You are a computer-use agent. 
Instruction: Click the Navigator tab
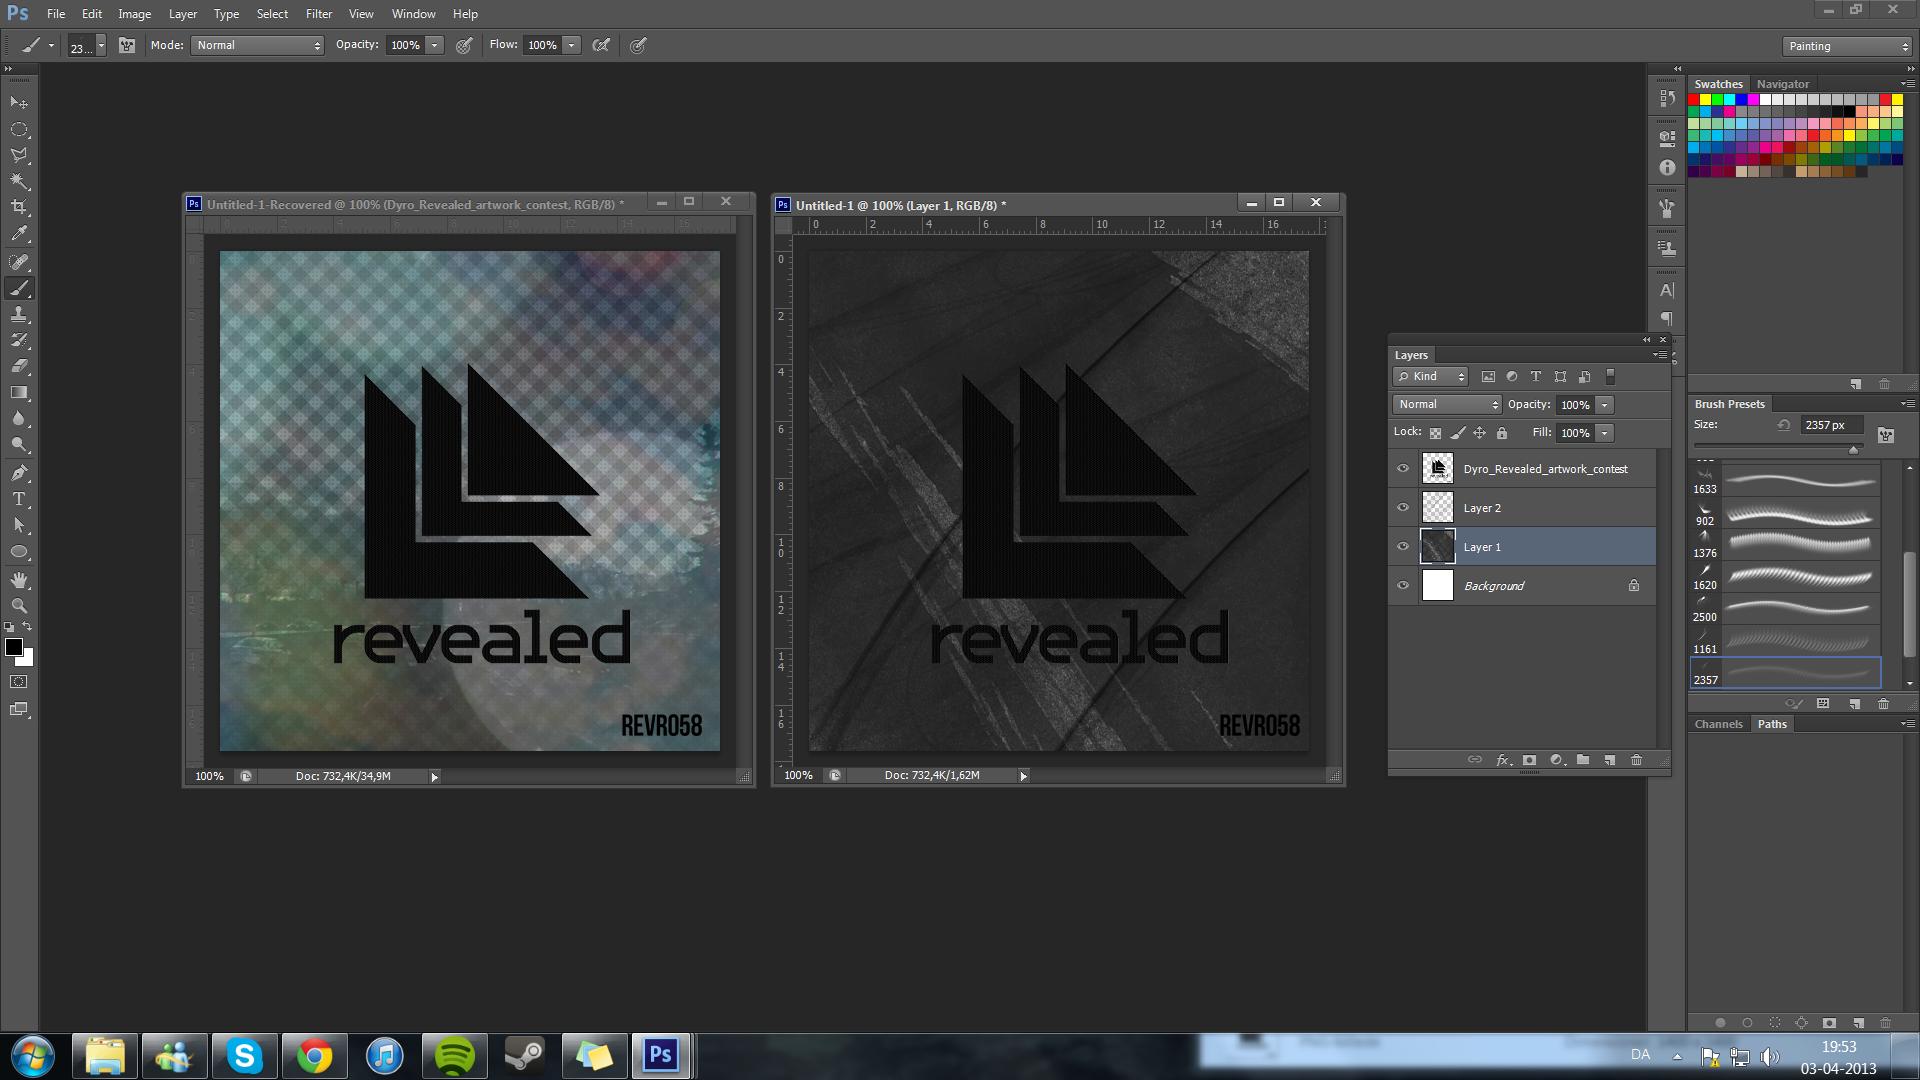coord(1783,83)
